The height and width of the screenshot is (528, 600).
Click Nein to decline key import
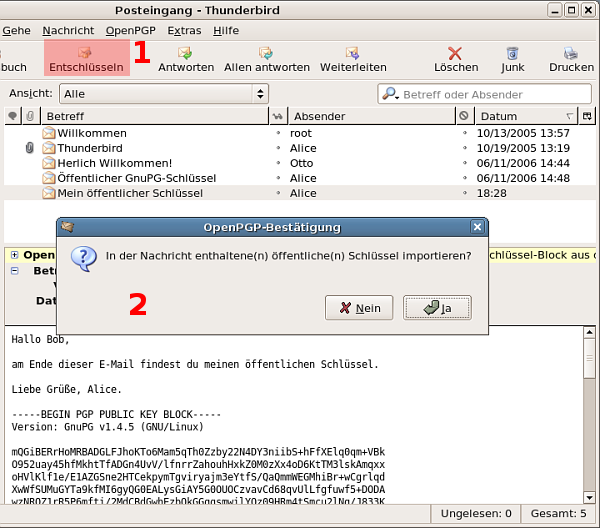tap(359, 308)
